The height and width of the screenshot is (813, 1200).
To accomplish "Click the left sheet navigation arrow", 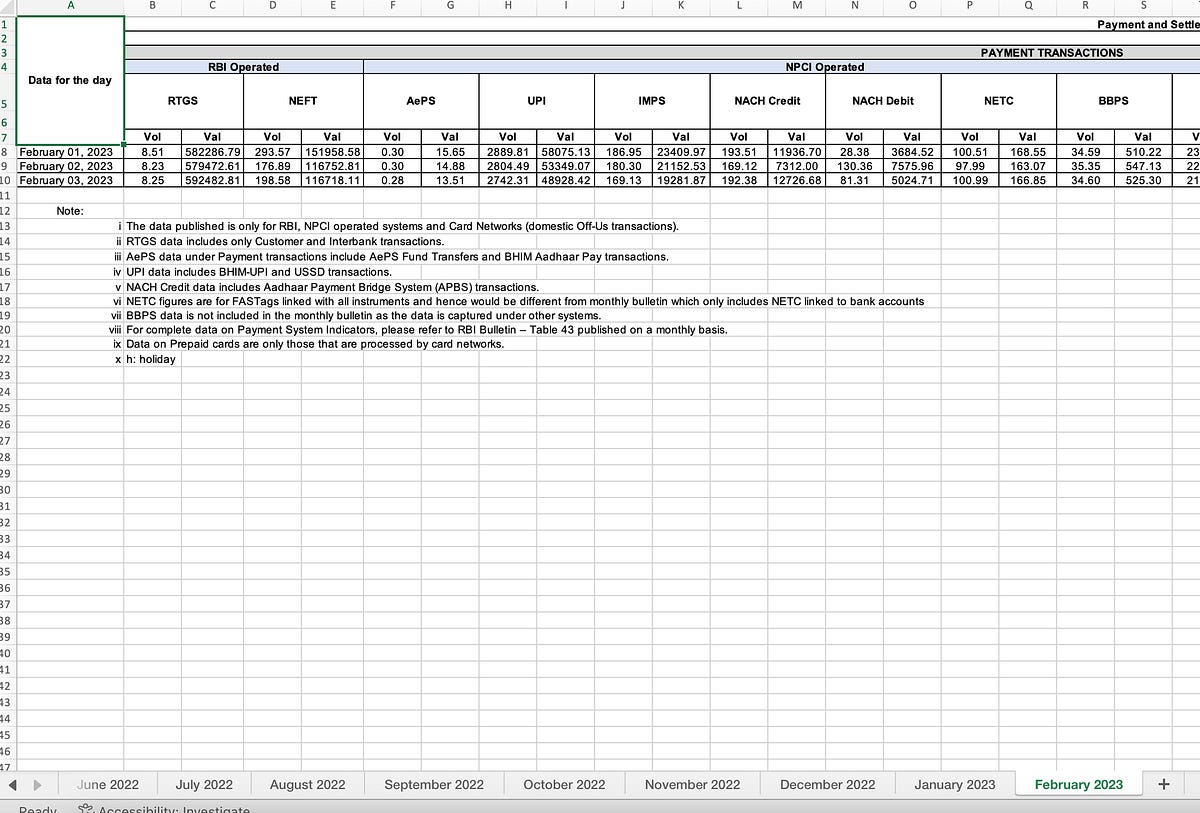I will [x=10, y=784].
